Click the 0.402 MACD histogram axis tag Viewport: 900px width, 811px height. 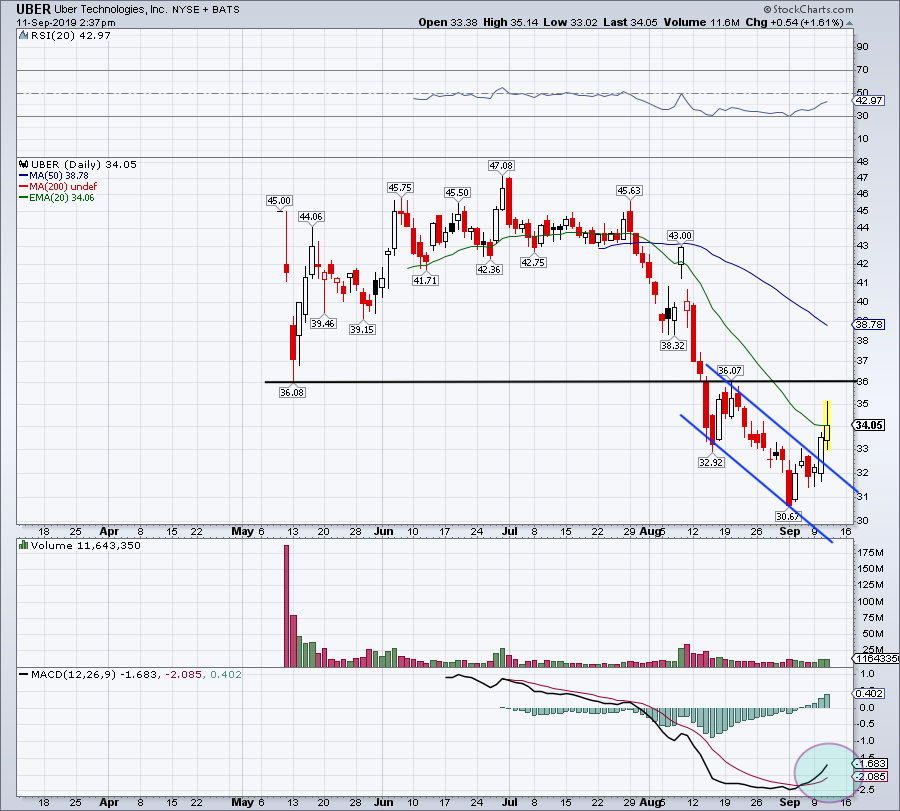point(869,693)
